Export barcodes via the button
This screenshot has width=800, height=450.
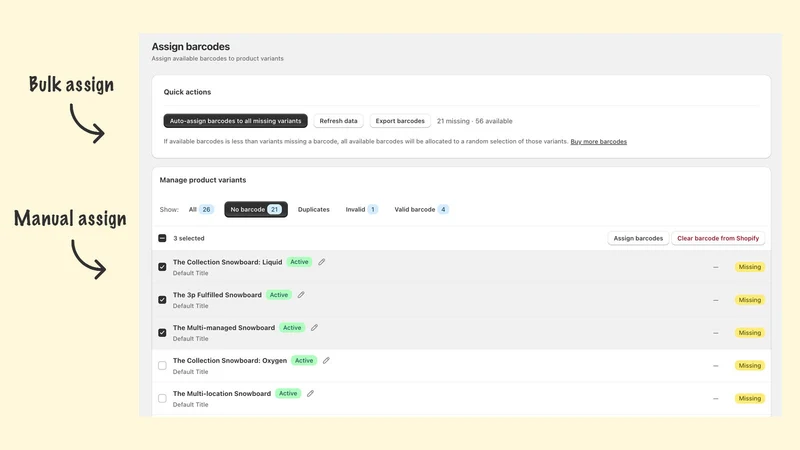(x=400, y=121)
